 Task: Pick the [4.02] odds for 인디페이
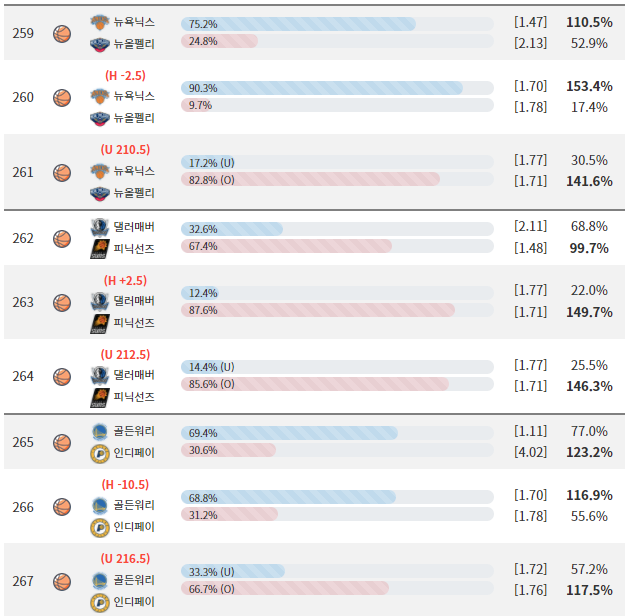530,452
